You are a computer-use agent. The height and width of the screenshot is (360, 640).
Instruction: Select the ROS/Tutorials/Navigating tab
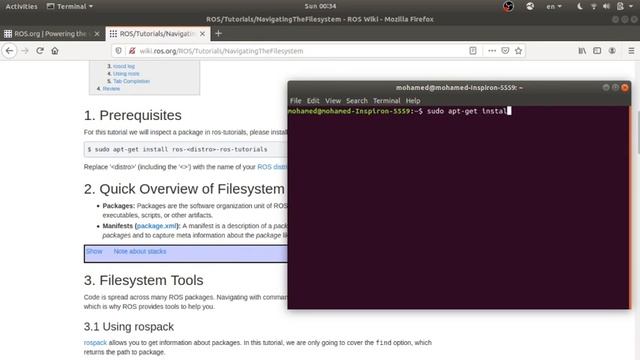(158, 34)
